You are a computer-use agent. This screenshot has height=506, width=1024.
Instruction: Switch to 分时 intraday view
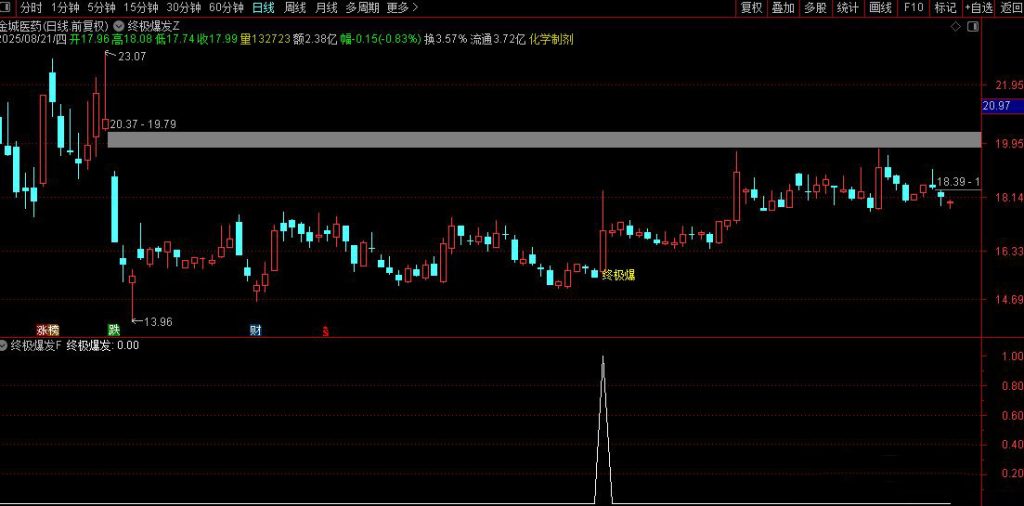coord(31,8)
